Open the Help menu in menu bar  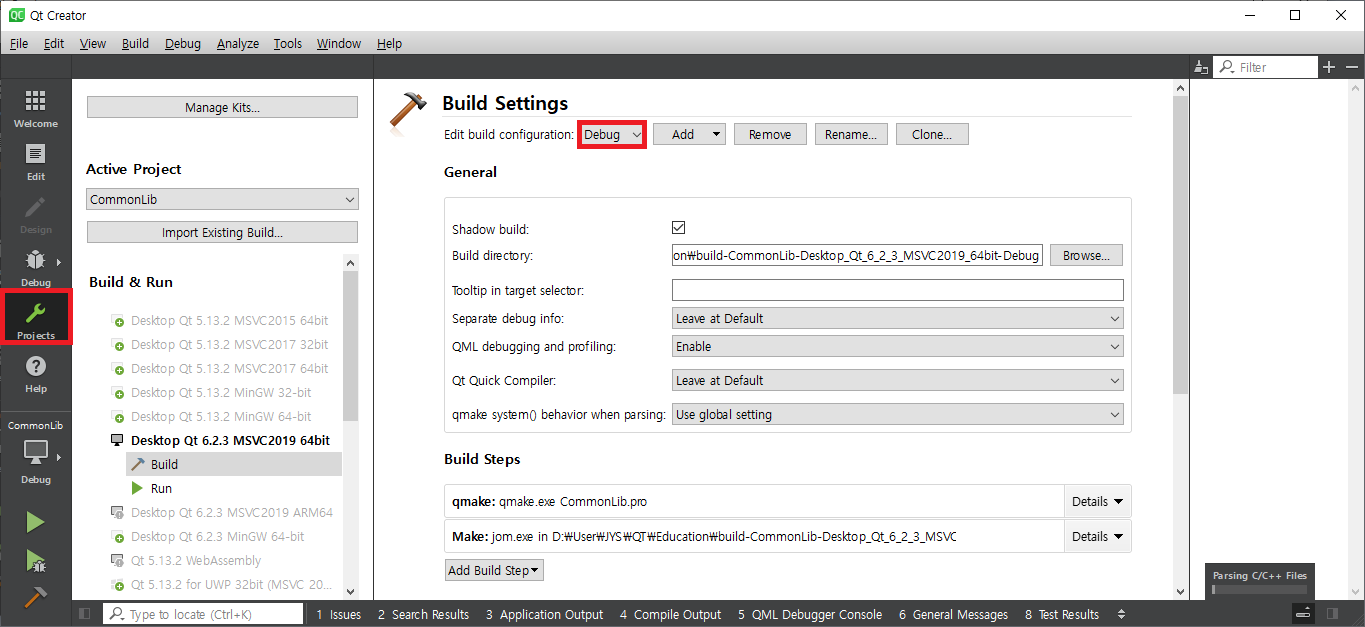pos(389,43)
